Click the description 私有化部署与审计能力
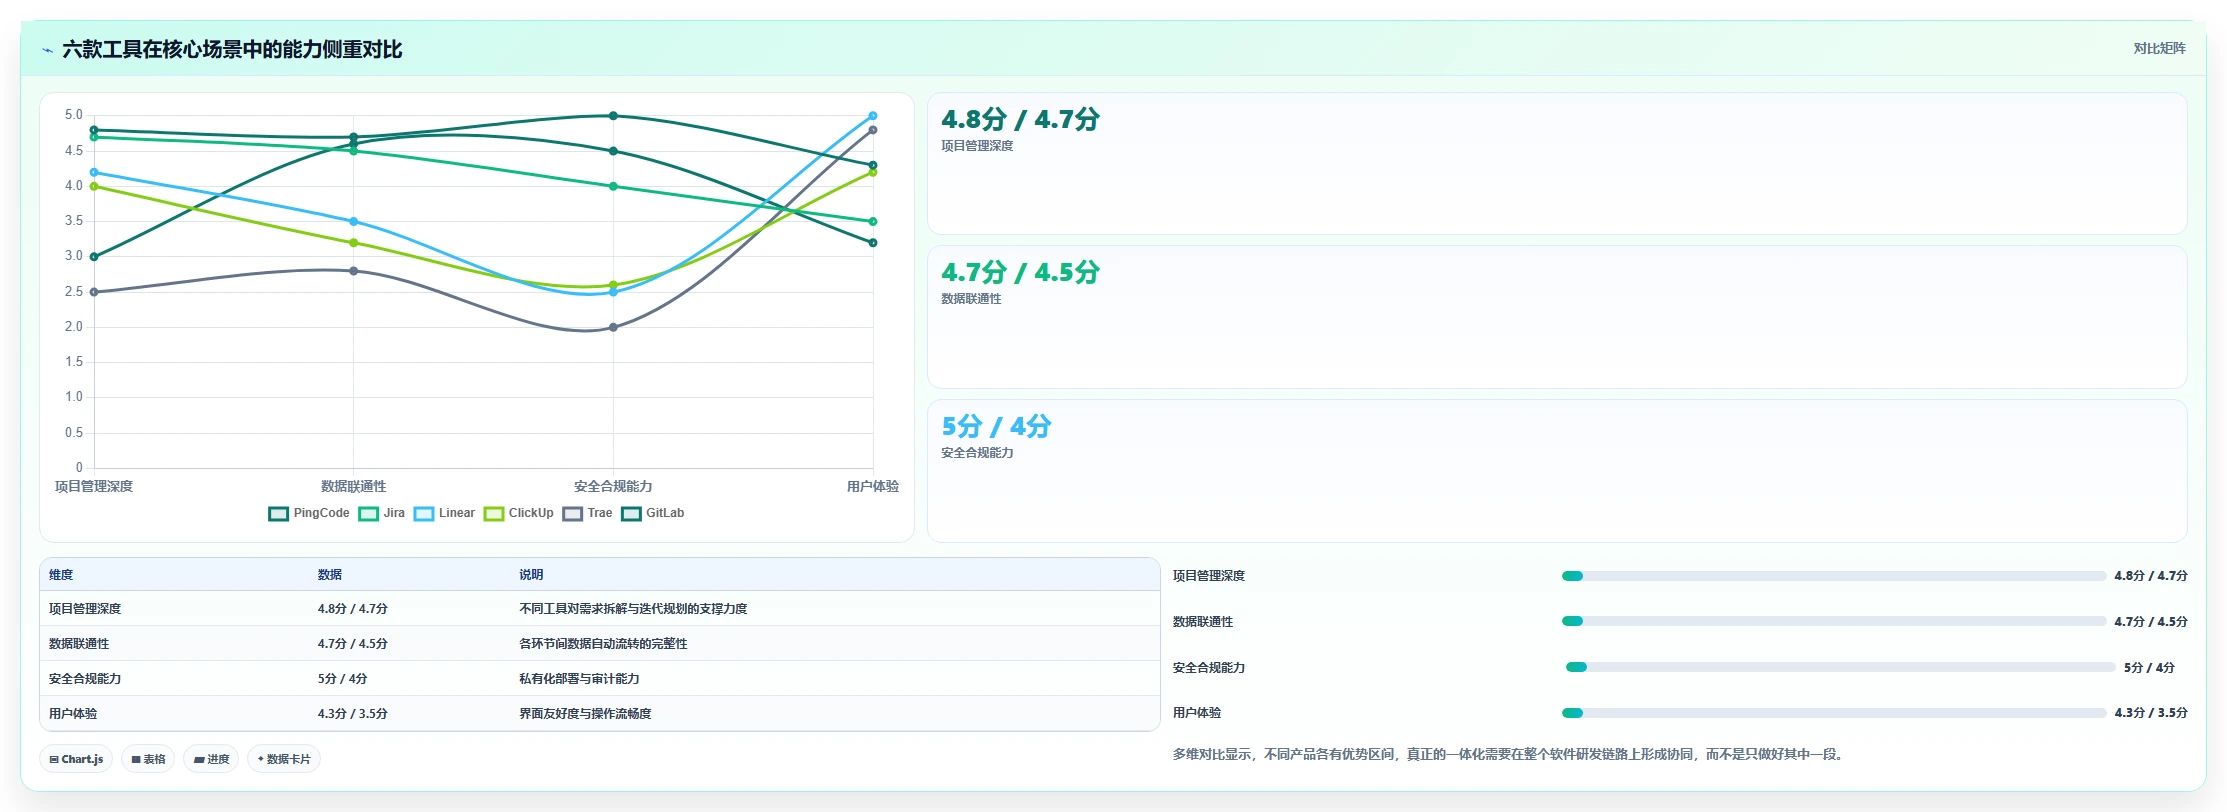 point(579,679)
